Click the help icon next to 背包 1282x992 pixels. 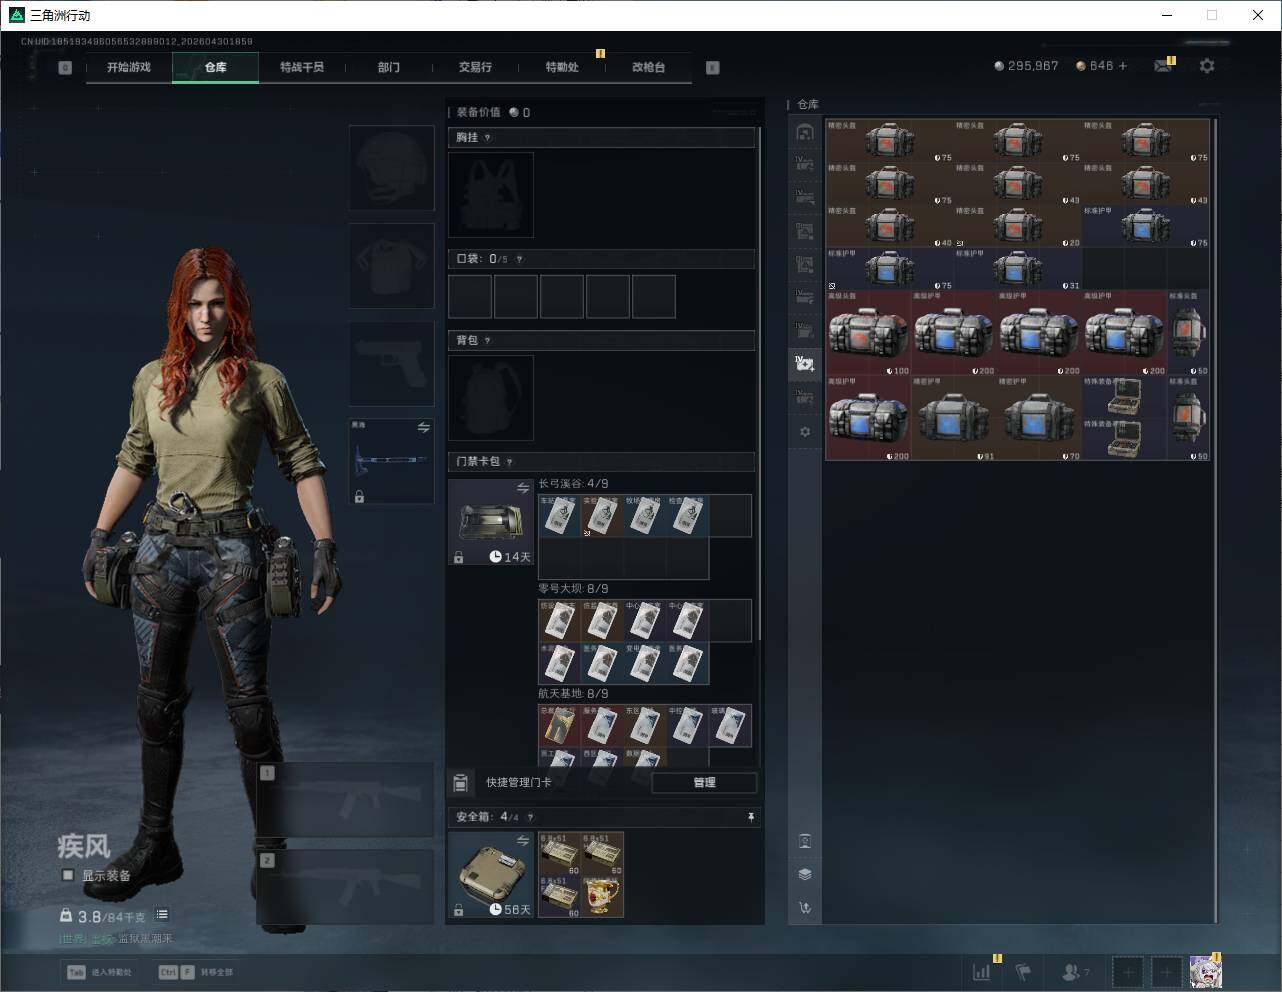[487, 341]
